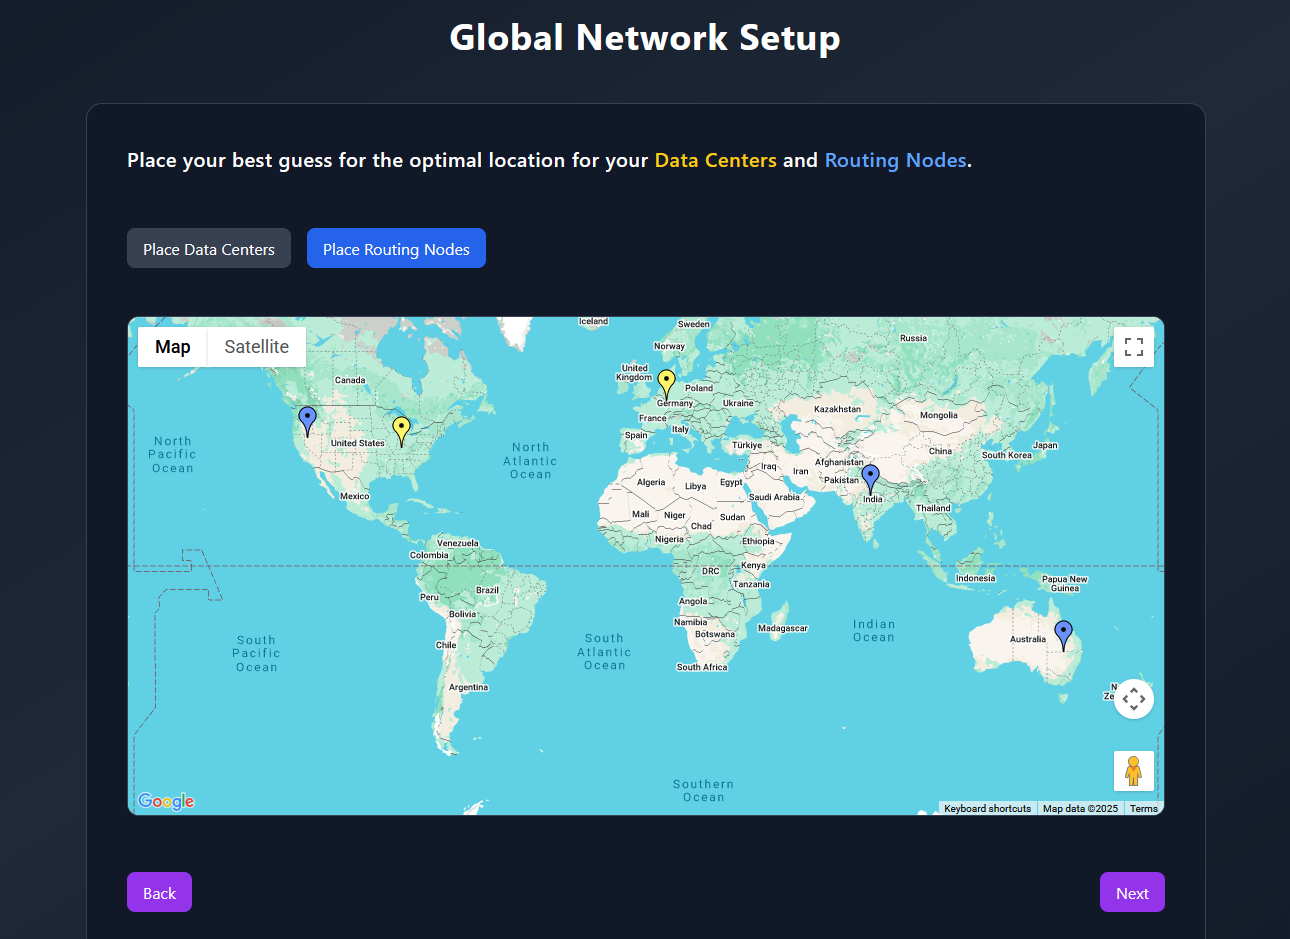Click the Russia label on the map

pos(913,338)
